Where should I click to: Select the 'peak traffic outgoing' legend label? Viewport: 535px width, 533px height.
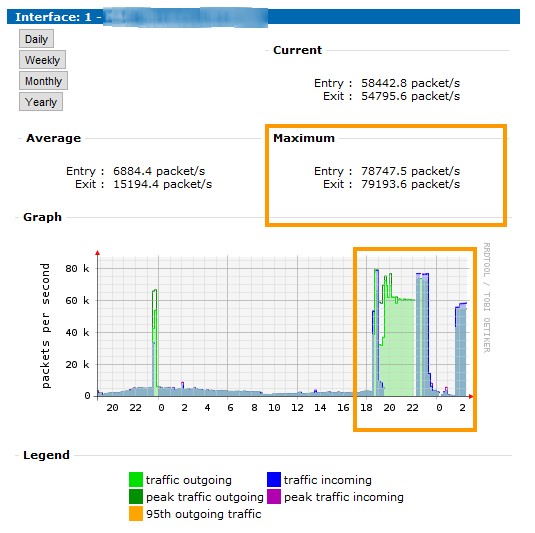point(205,497)
